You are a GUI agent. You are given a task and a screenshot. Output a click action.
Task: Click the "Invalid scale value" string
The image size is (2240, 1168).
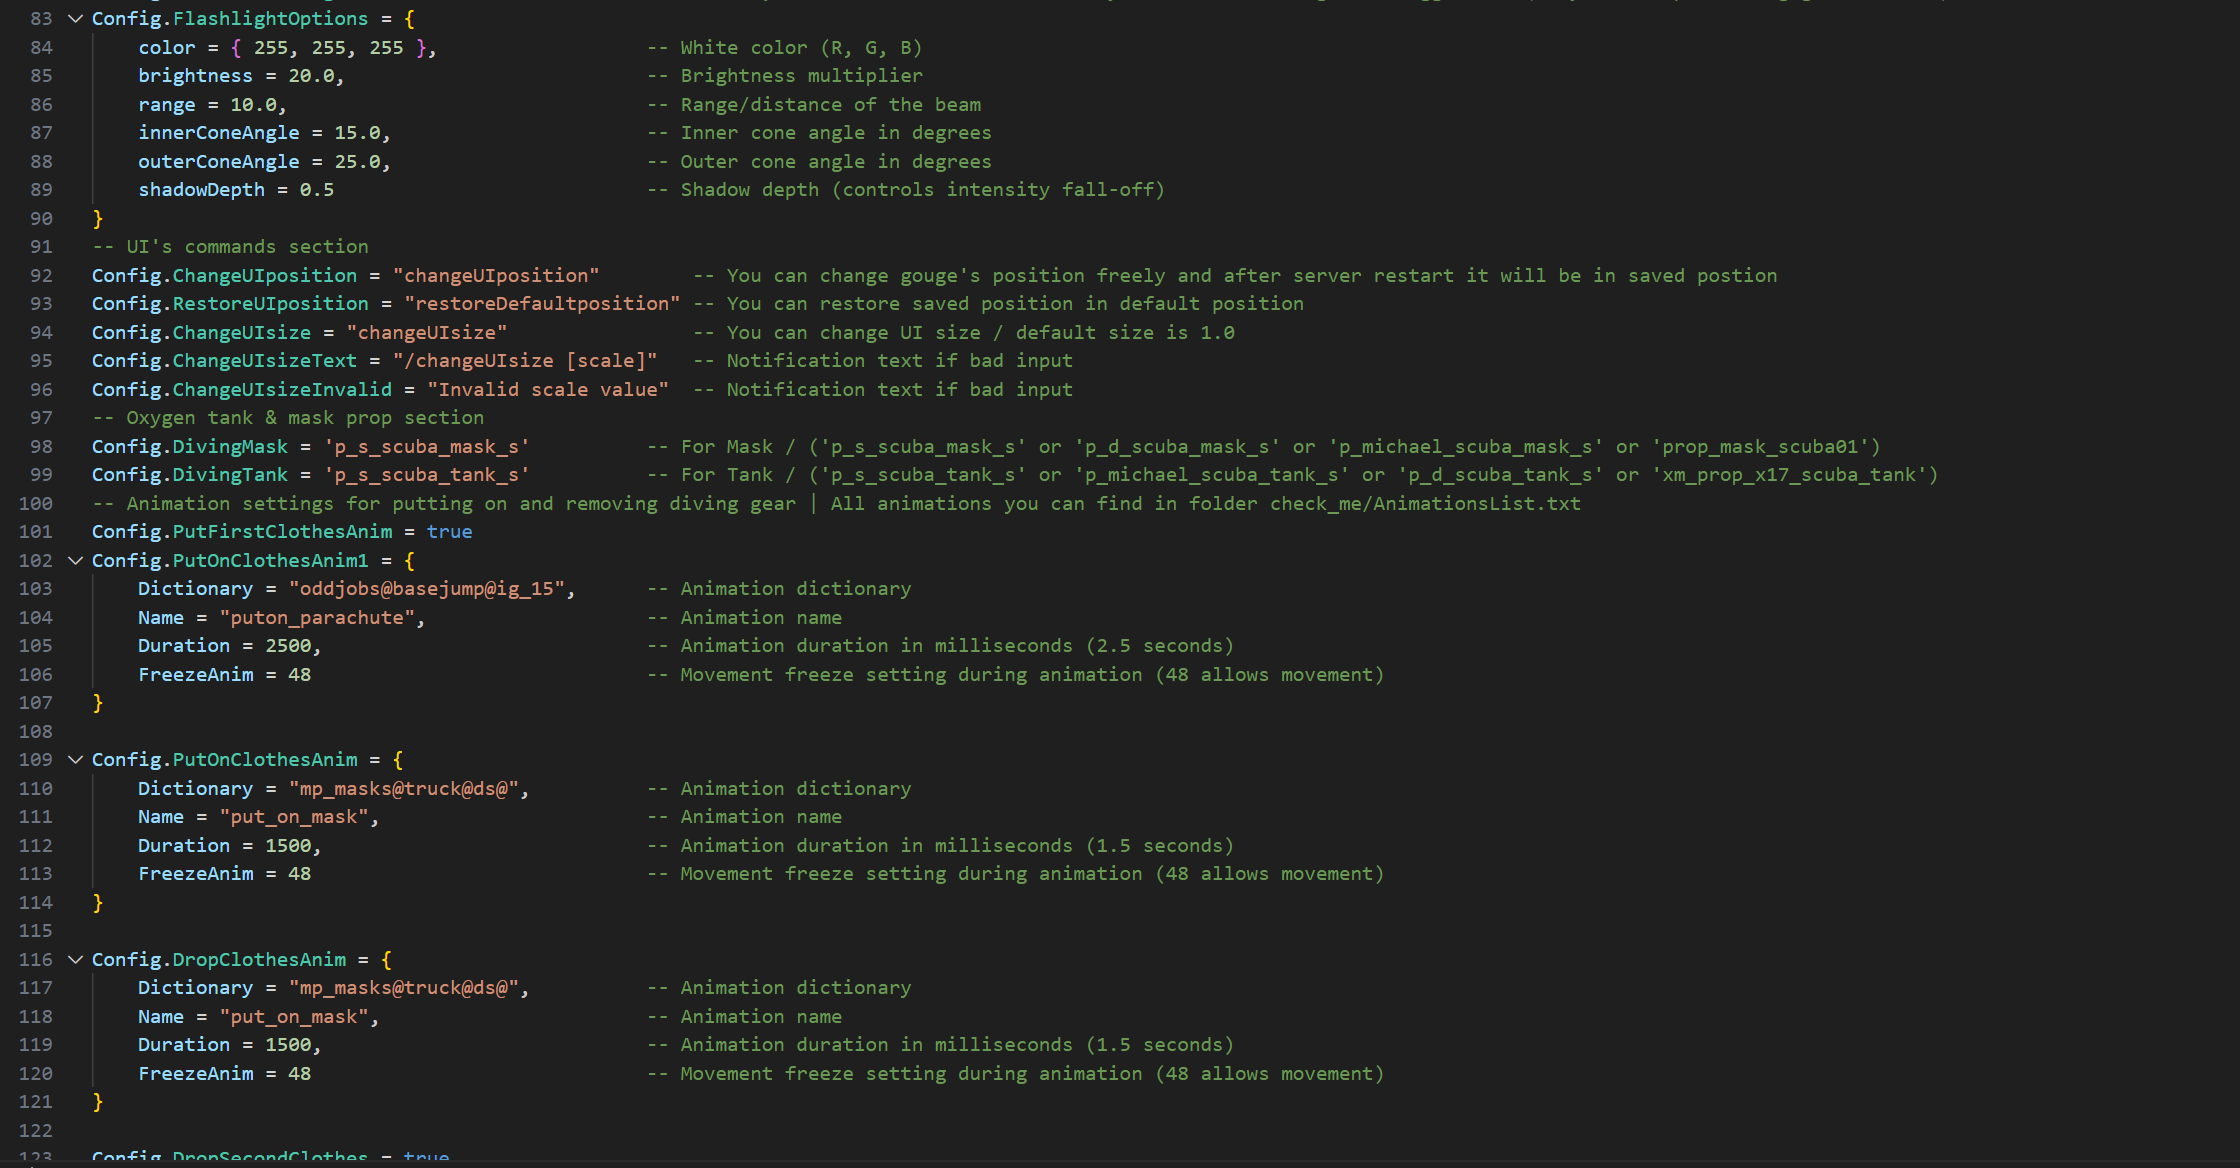(x=548, y=390)
